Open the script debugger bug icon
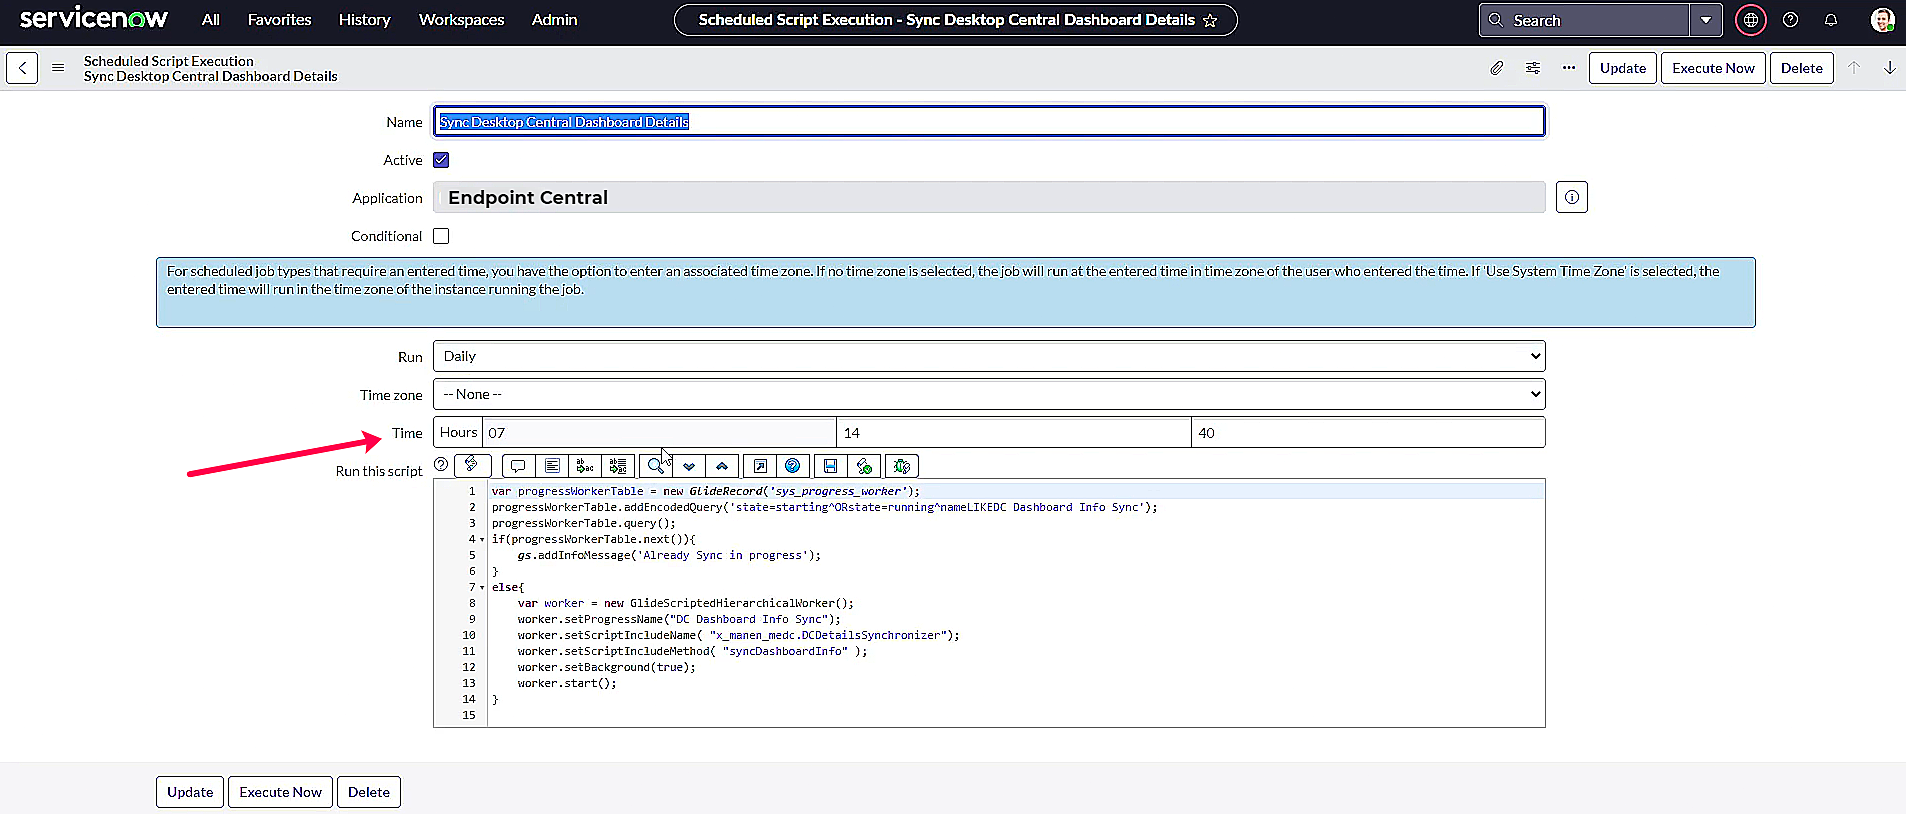This screenshot has height=814, width=1906. click(901, 466)
